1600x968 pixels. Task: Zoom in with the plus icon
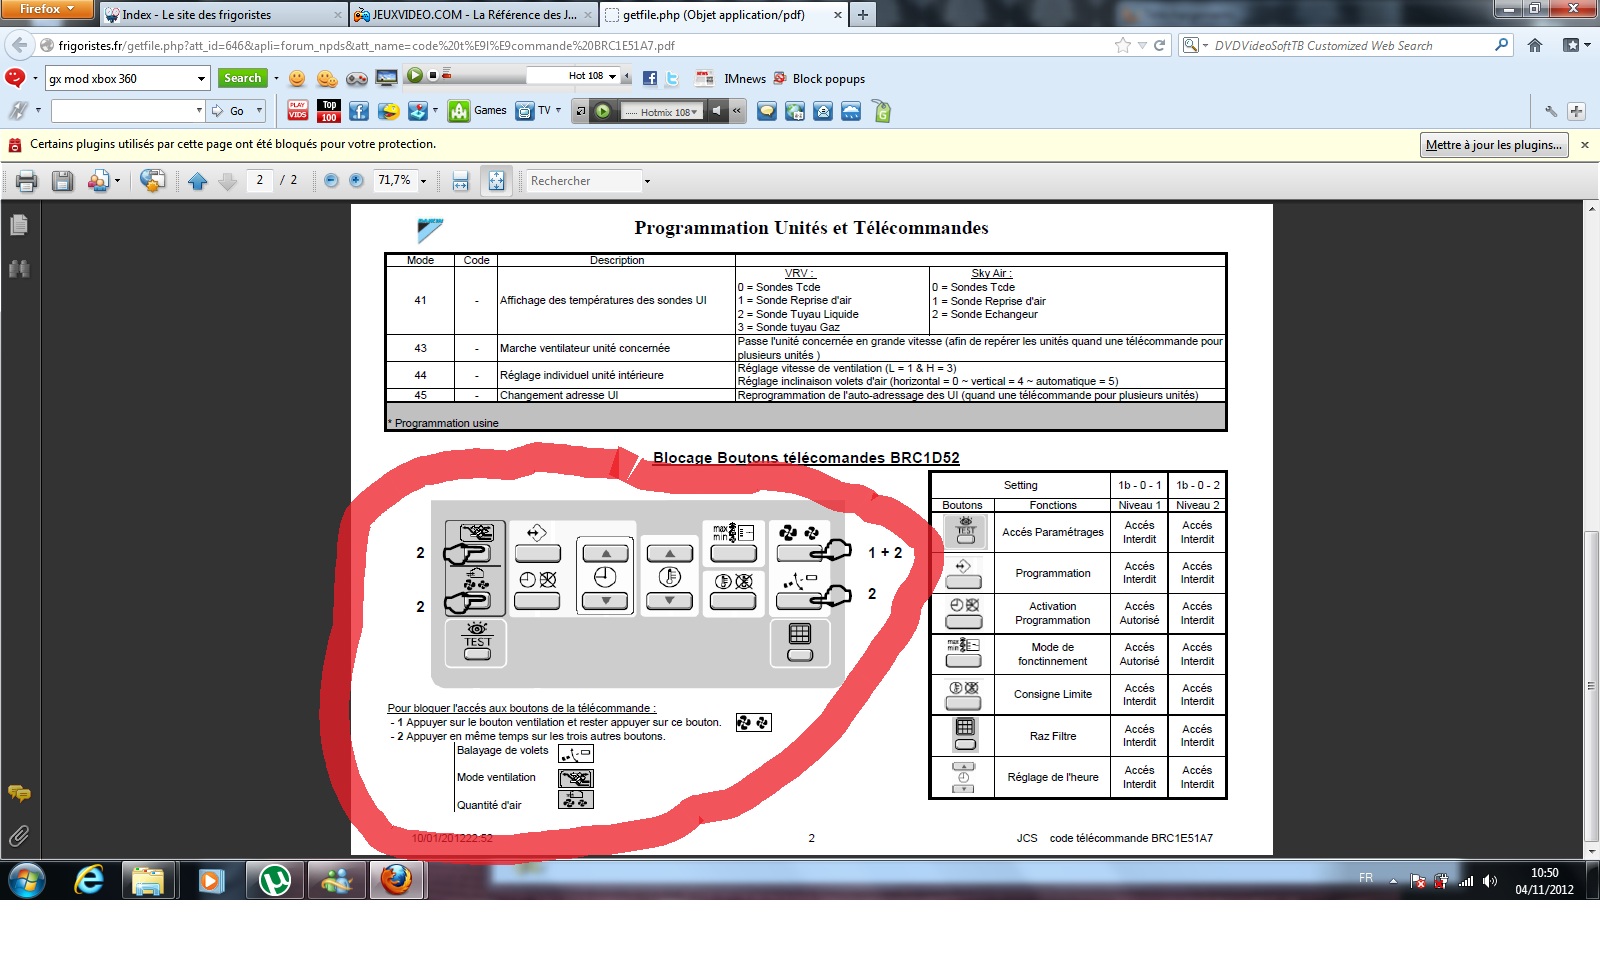click(356, 181)
